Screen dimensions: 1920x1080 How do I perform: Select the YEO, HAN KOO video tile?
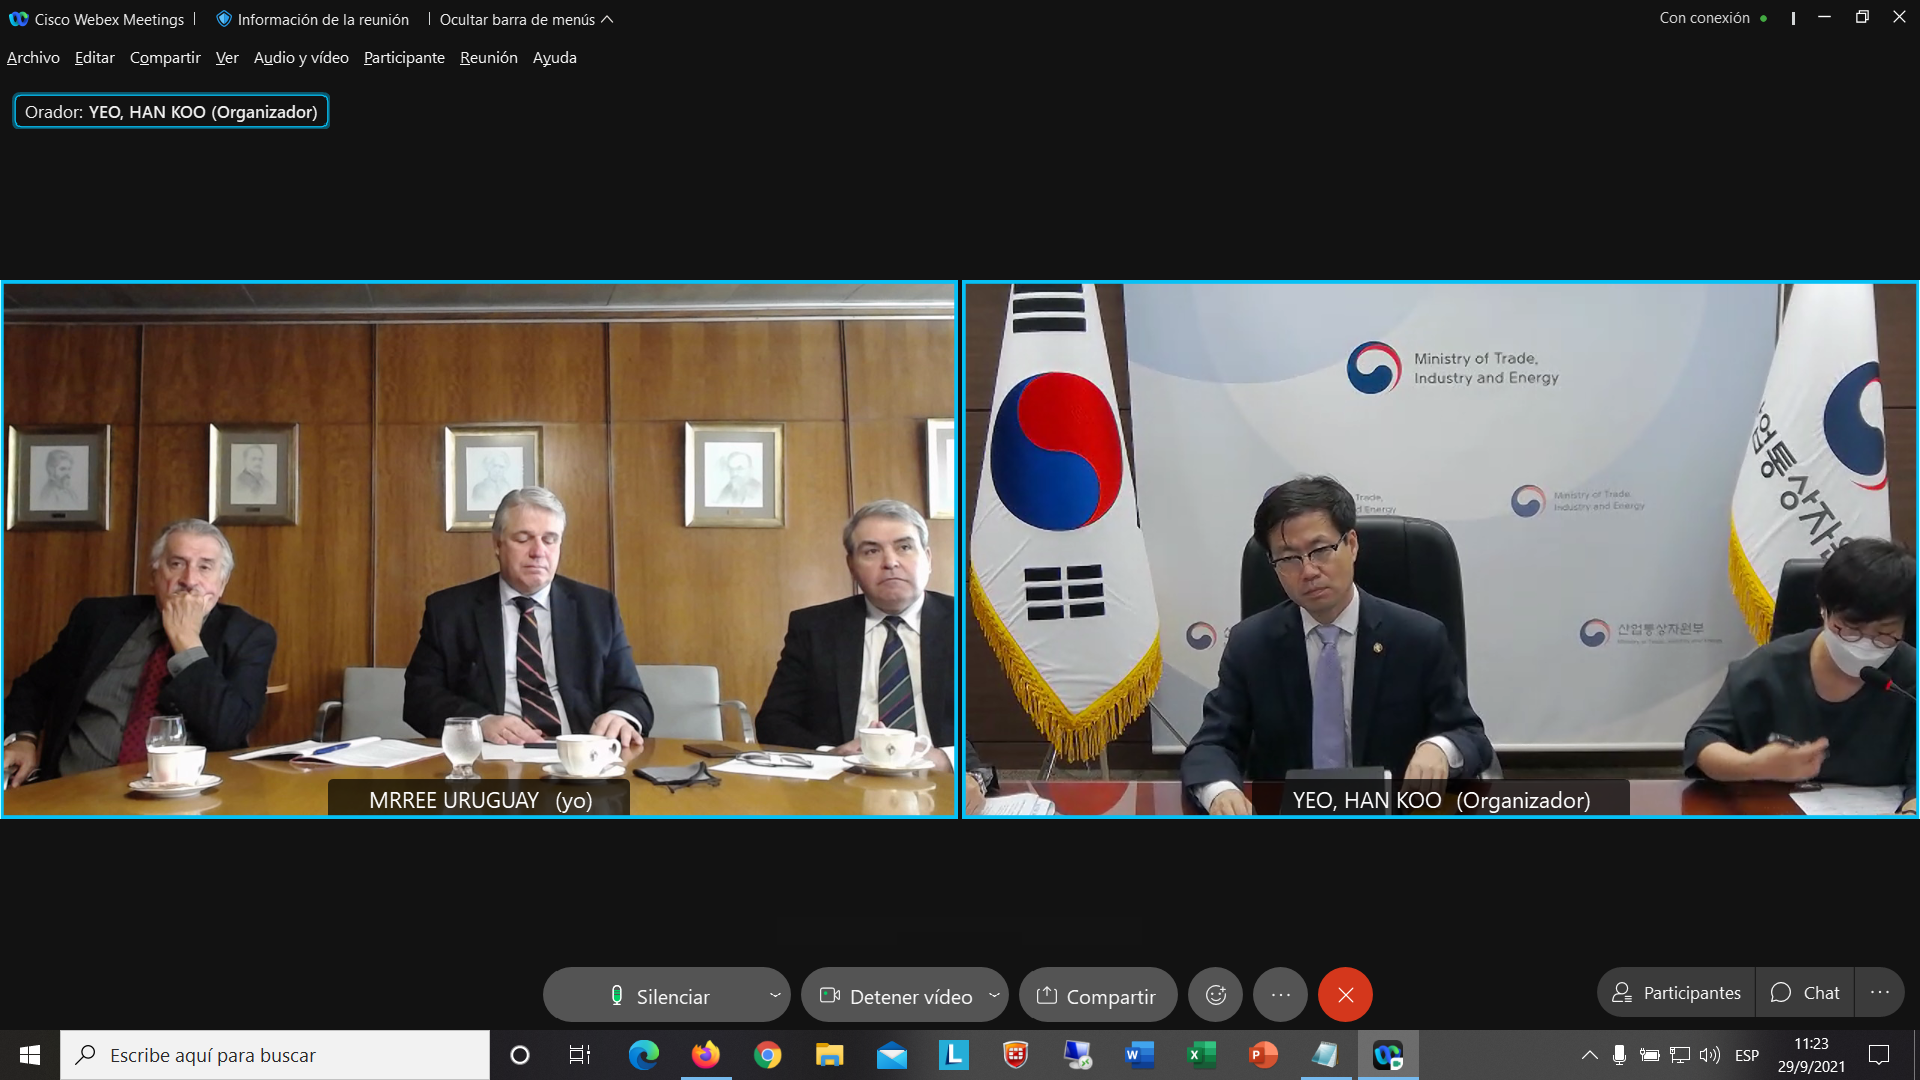[x=1440, y=549]
